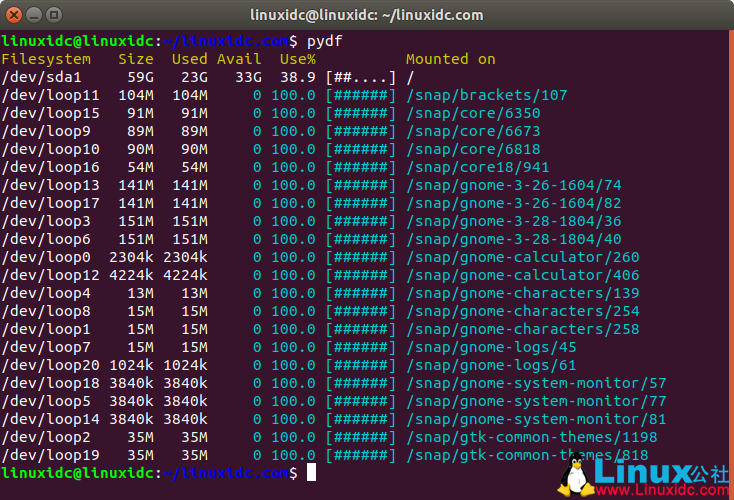Screen dimensions: 734x500
Task: Click mount path /snap/gnome-3-28-1804/40
Action: pos(514,240)
